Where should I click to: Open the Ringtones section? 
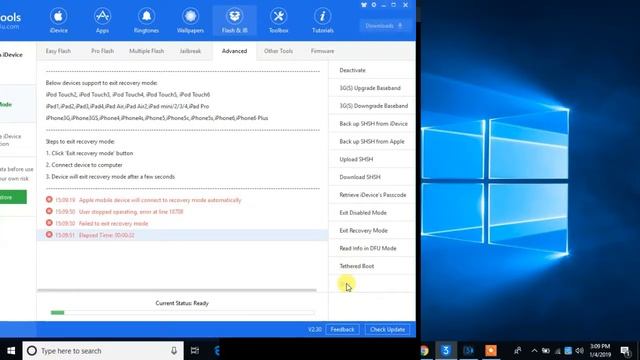tap(146, 20)
